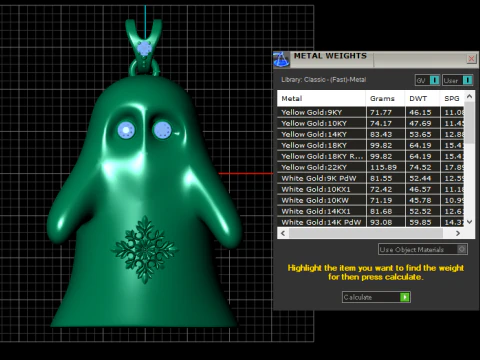Toggle the GV library switch

click(x=427, y=80)
